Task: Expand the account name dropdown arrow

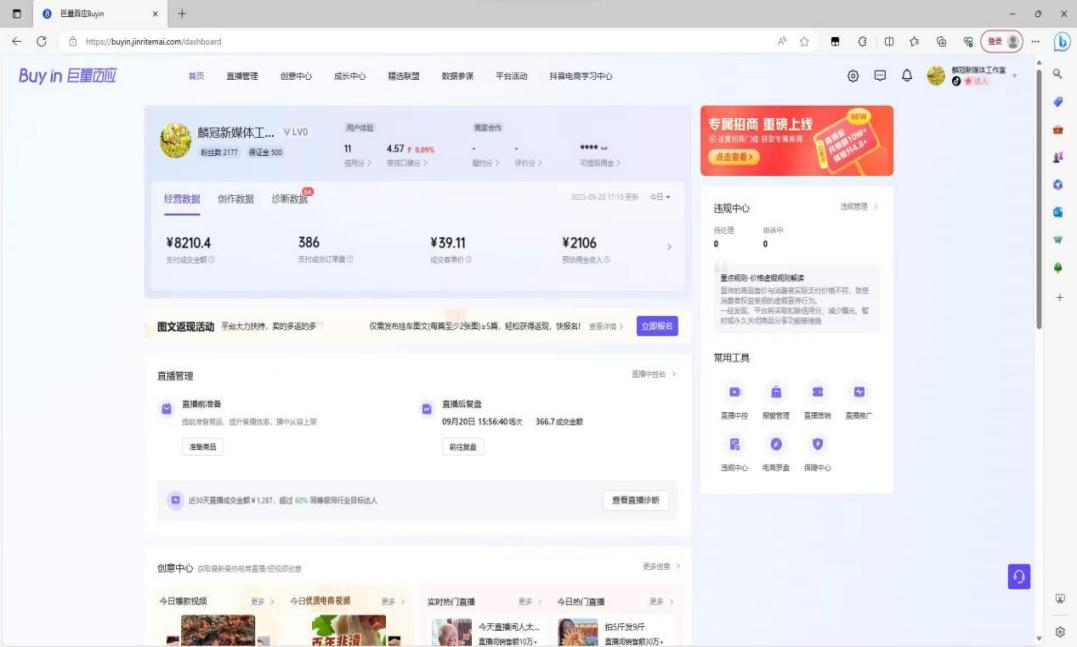Action: [x=1014, y=76]
